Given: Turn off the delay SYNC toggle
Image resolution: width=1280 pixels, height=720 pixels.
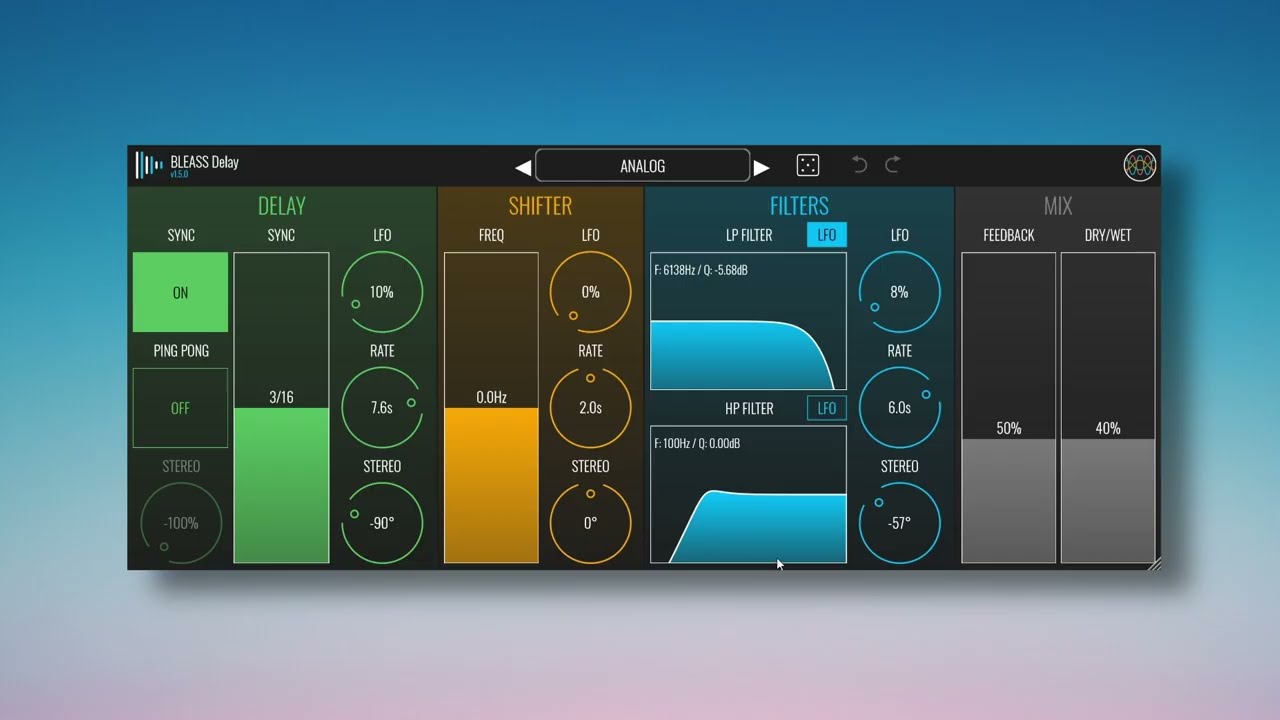Looking at the screenshot, I should (x=180, y=292).
